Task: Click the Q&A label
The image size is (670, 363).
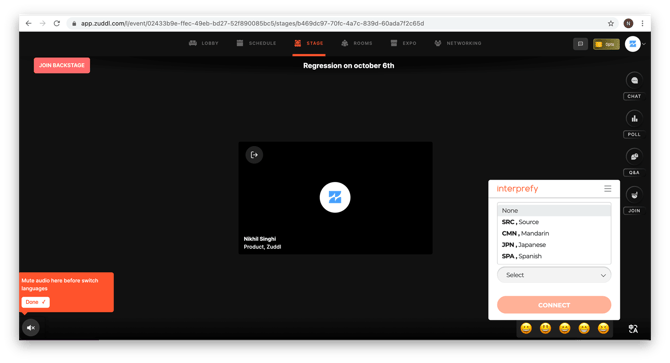Action: (634, 173)
